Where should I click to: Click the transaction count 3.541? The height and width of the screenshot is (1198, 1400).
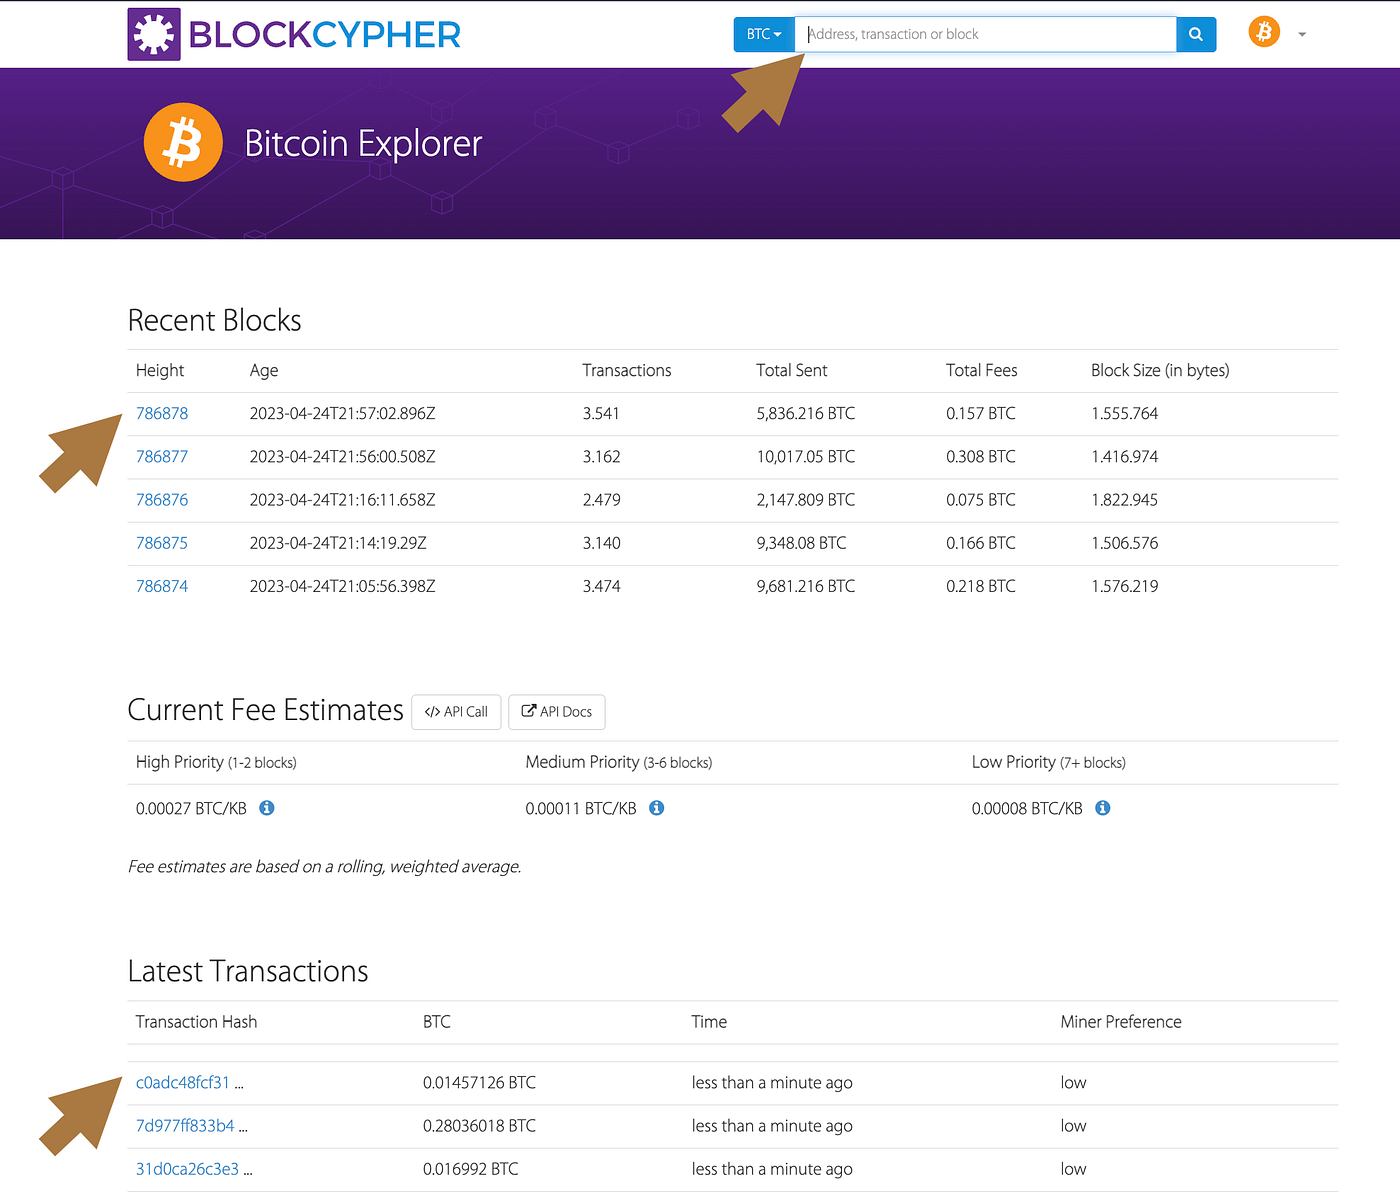coord(602,414)
